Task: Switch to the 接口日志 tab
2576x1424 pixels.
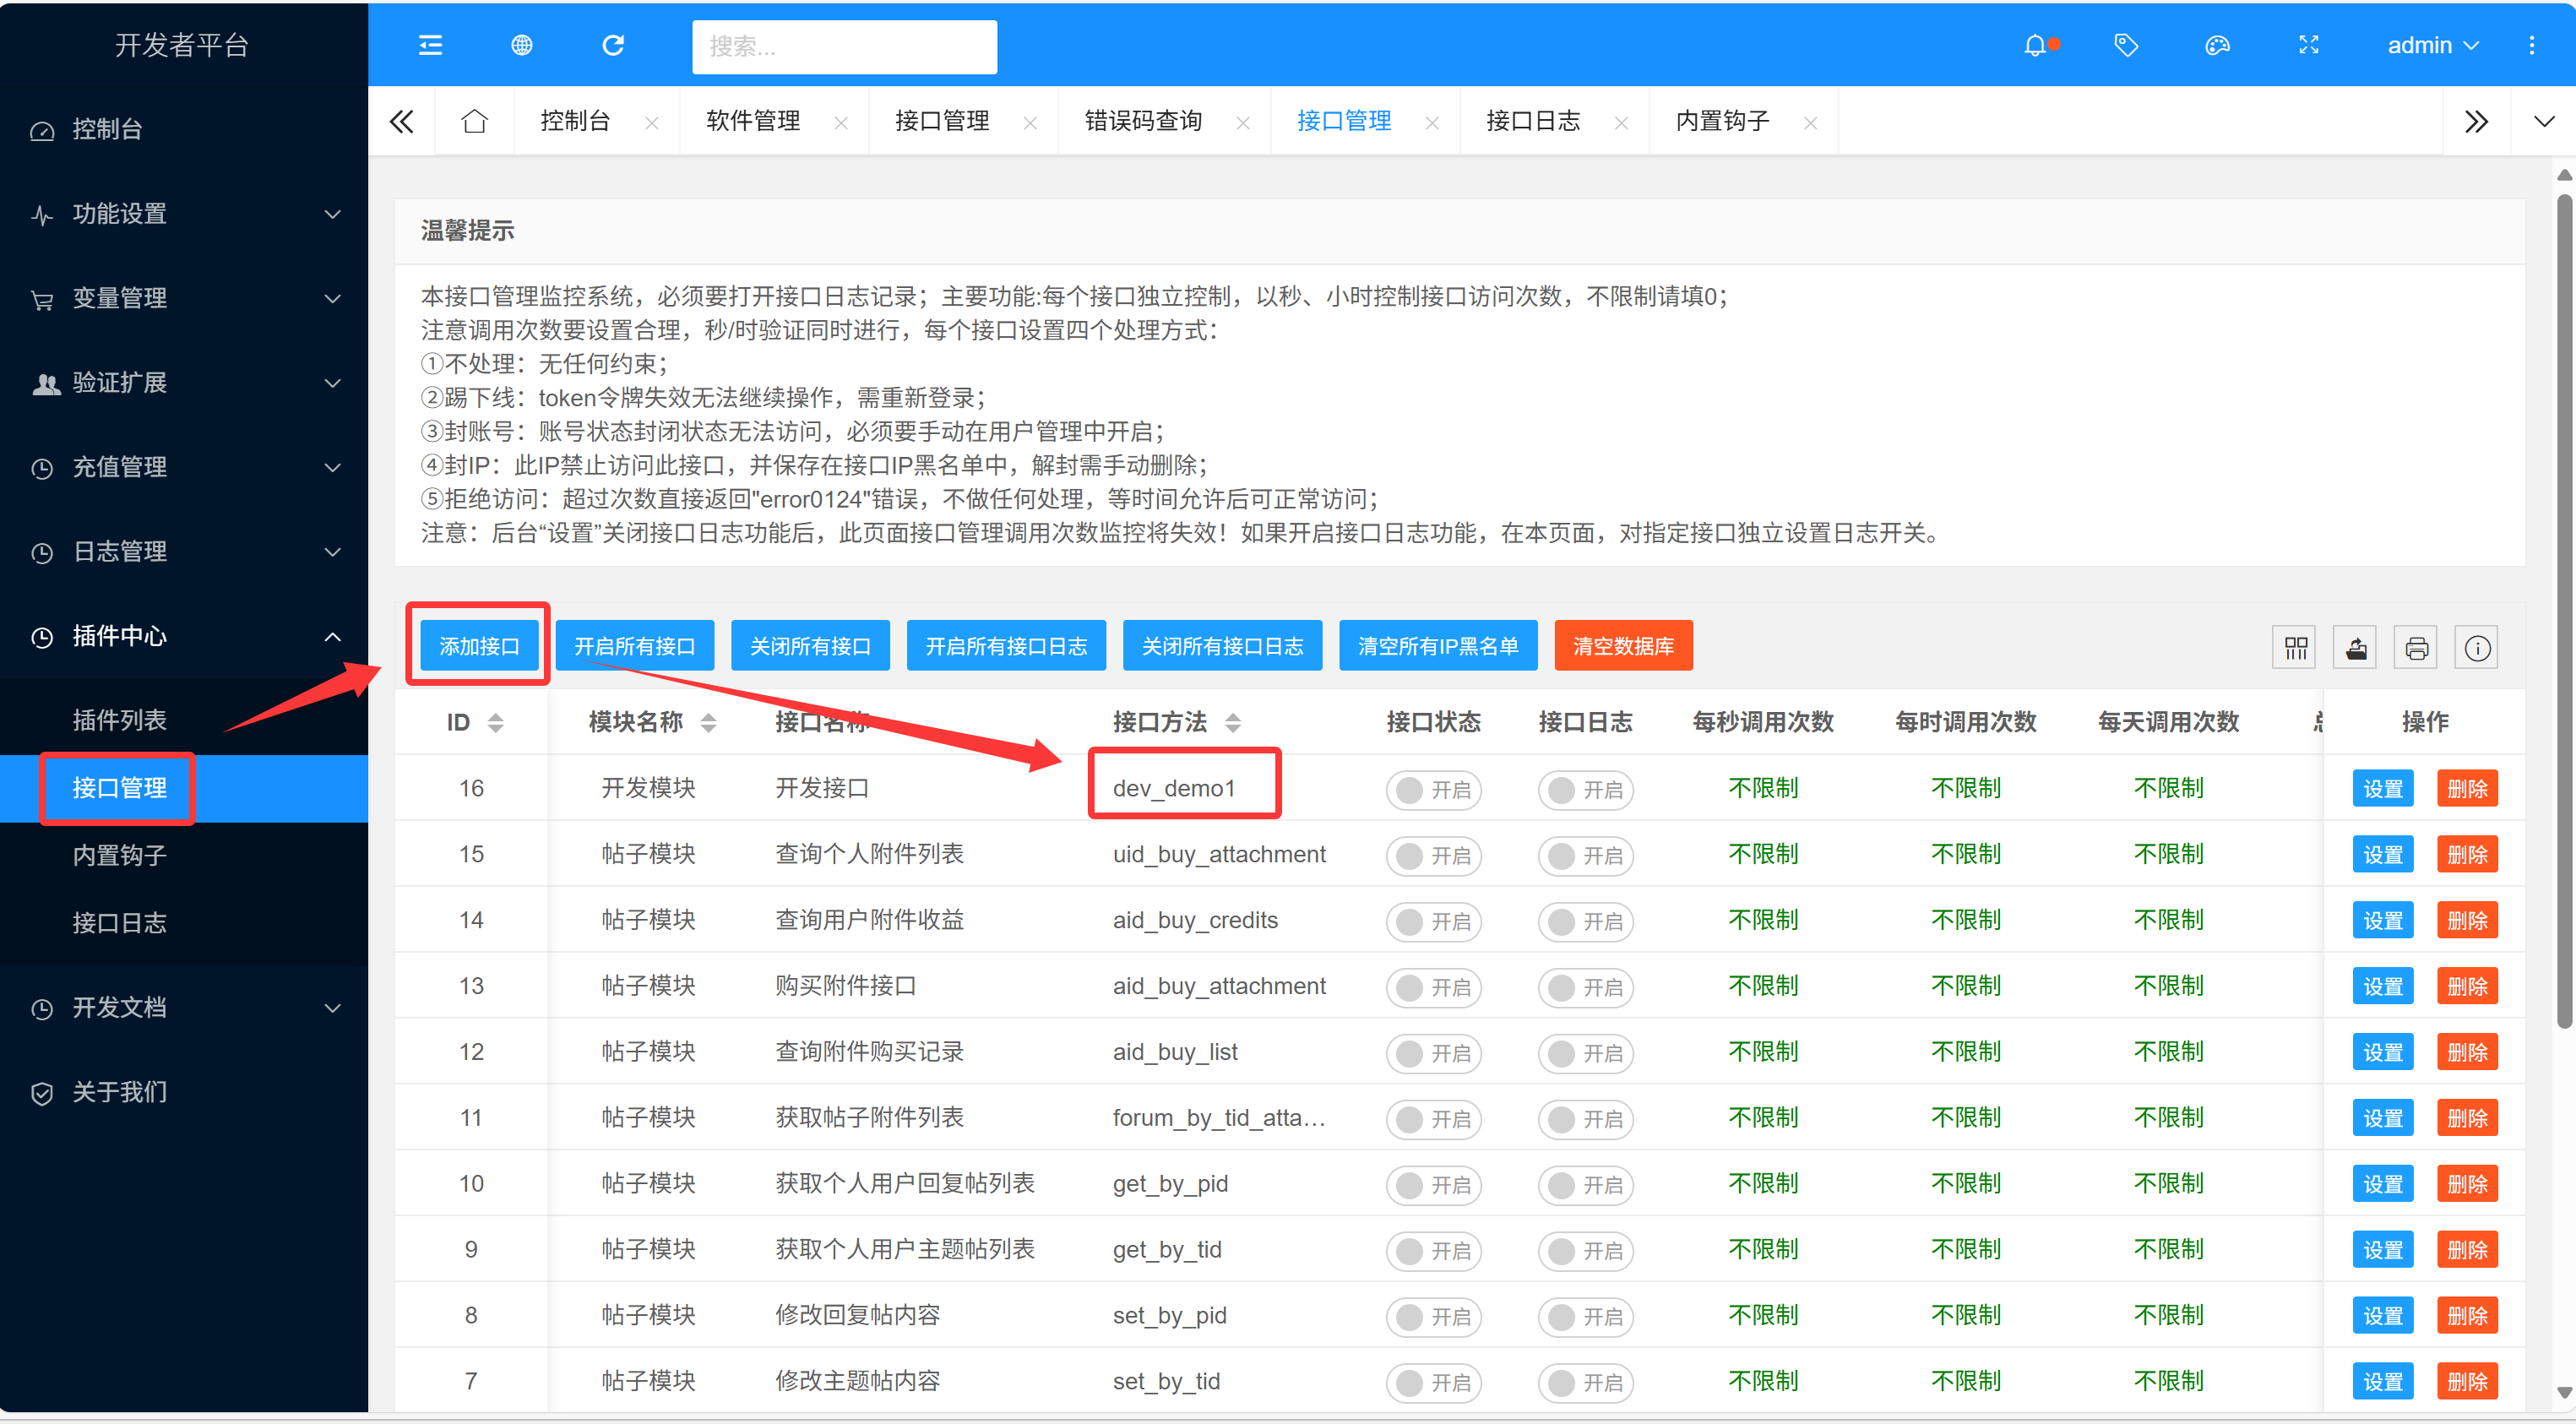Action: pos(1532,121)
